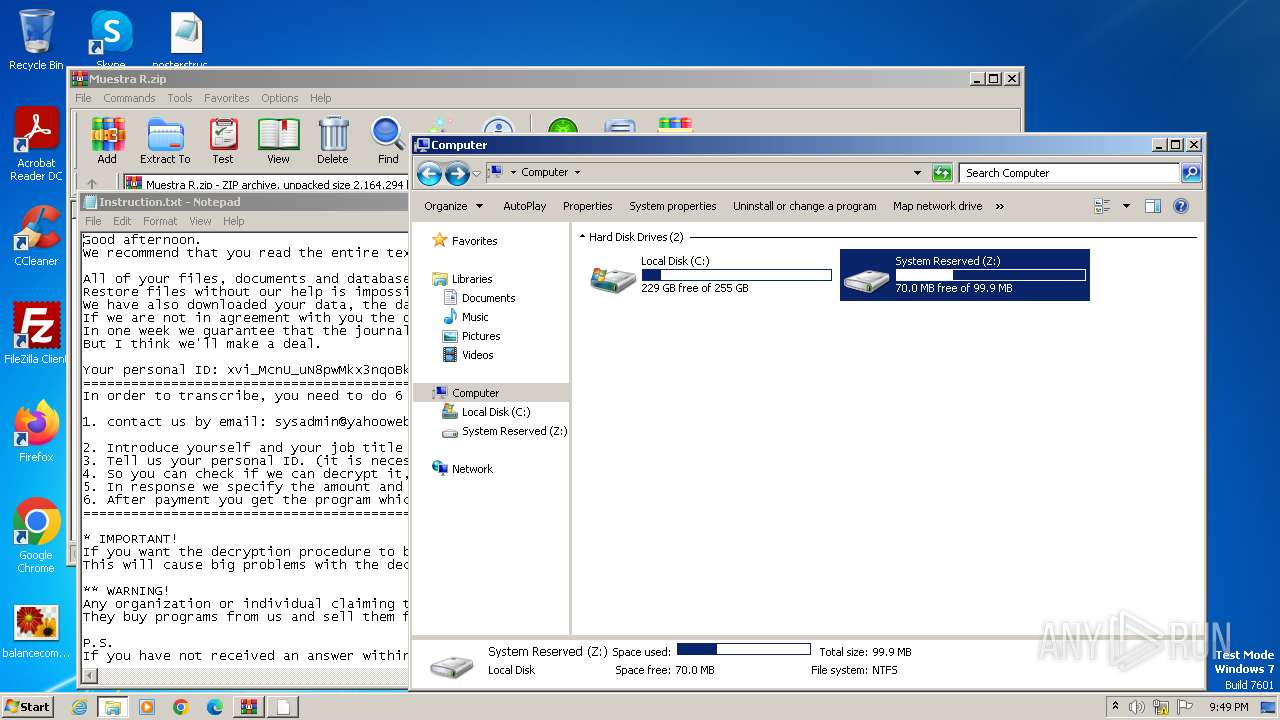Click System properties button
This screenshot has width=1280, height=720.
coord(673,206)
